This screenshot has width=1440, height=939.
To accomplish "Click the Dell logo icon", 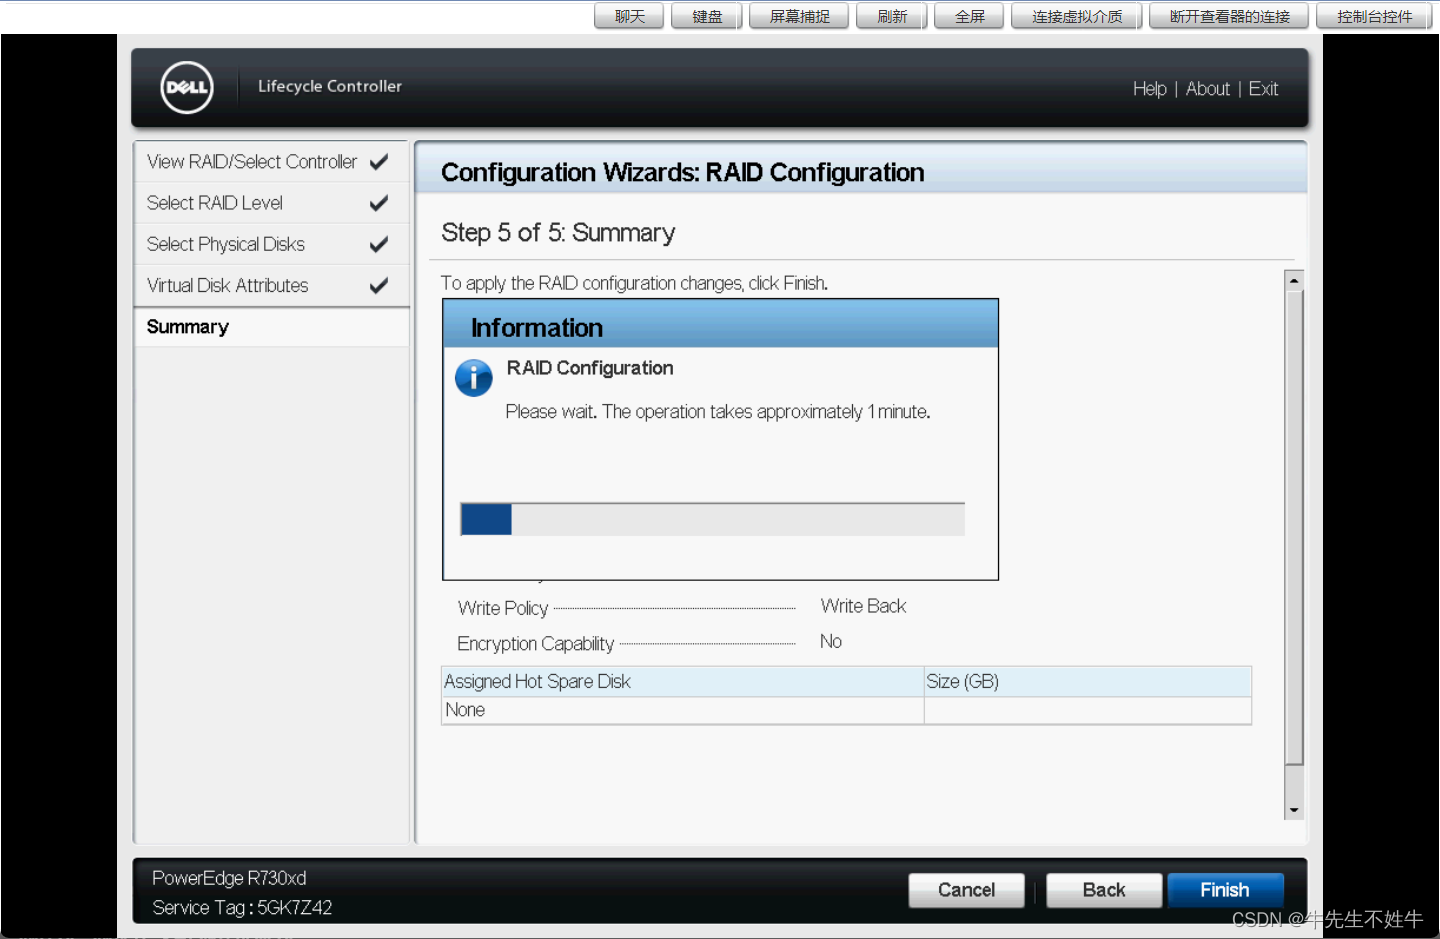I will [187, 87].
